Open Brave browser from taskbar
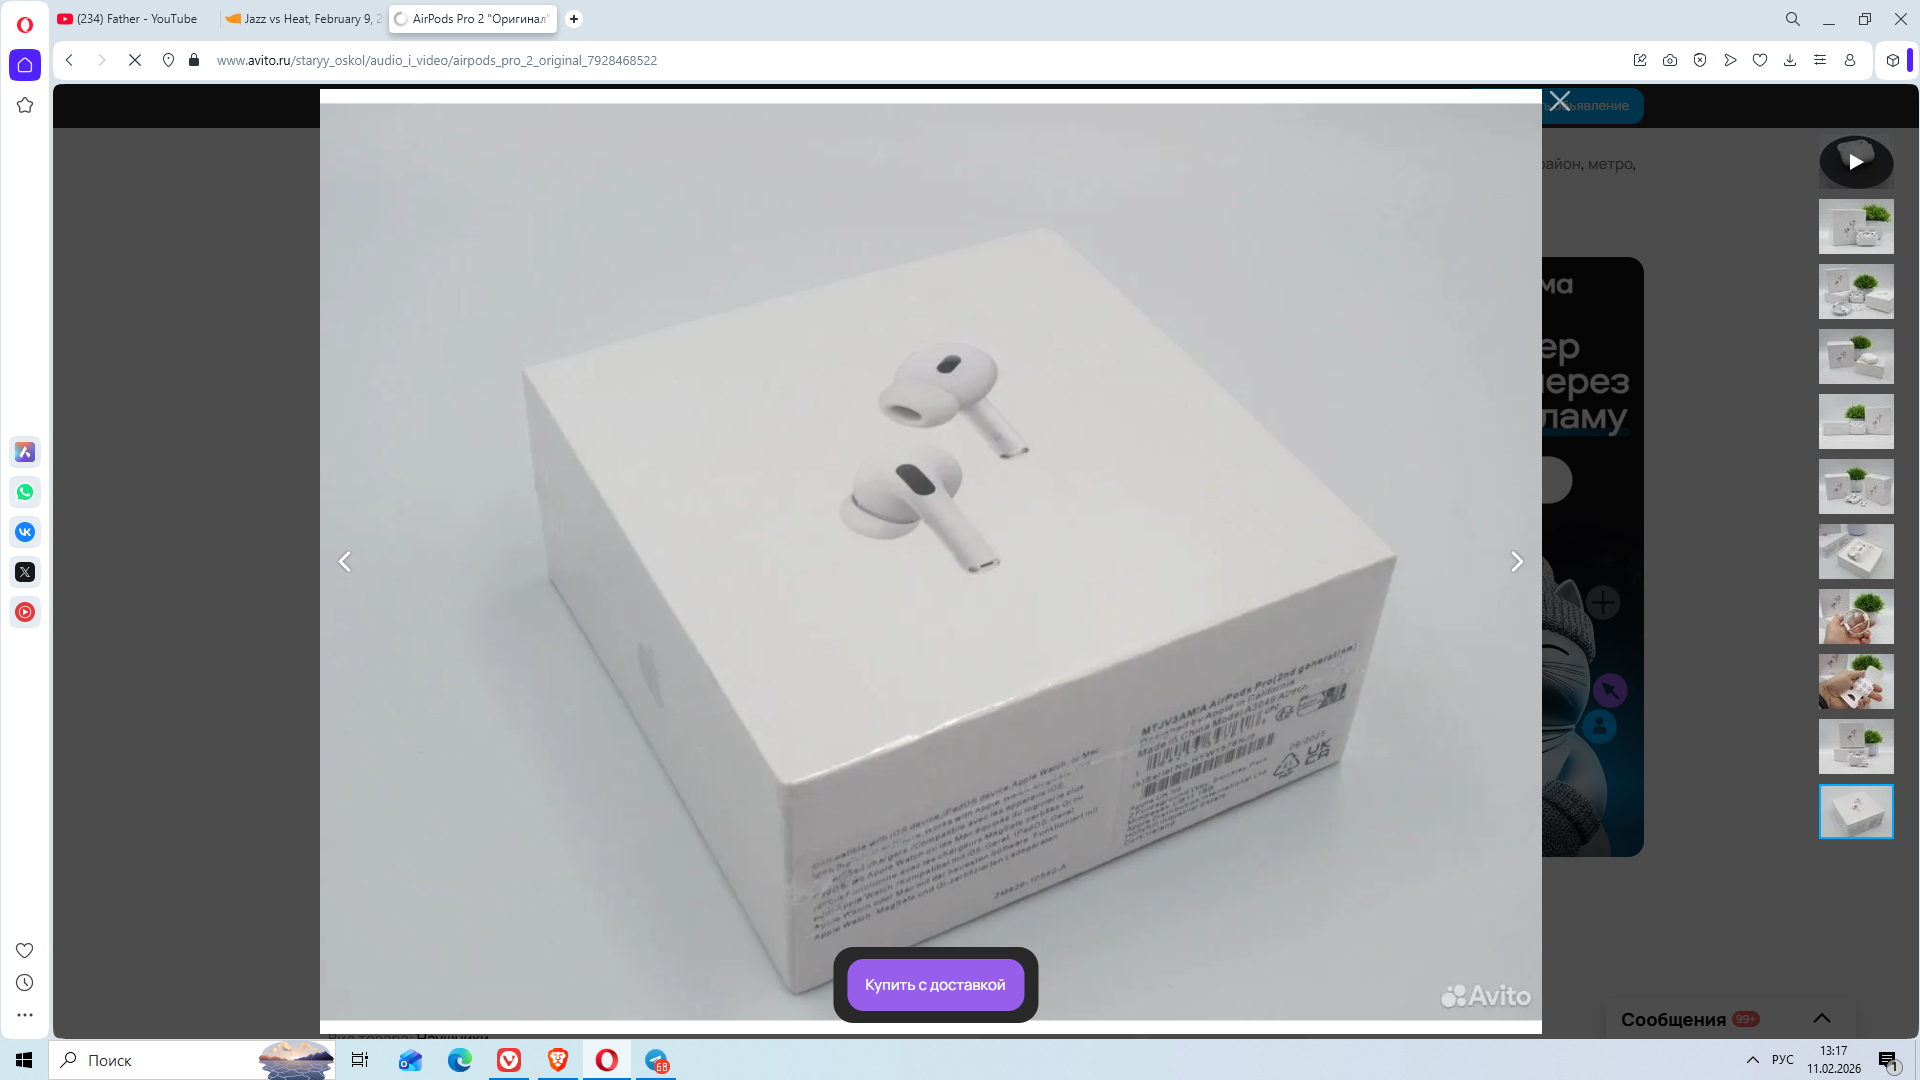This screenshot has width=1920, height=1080. (558, 1060)
